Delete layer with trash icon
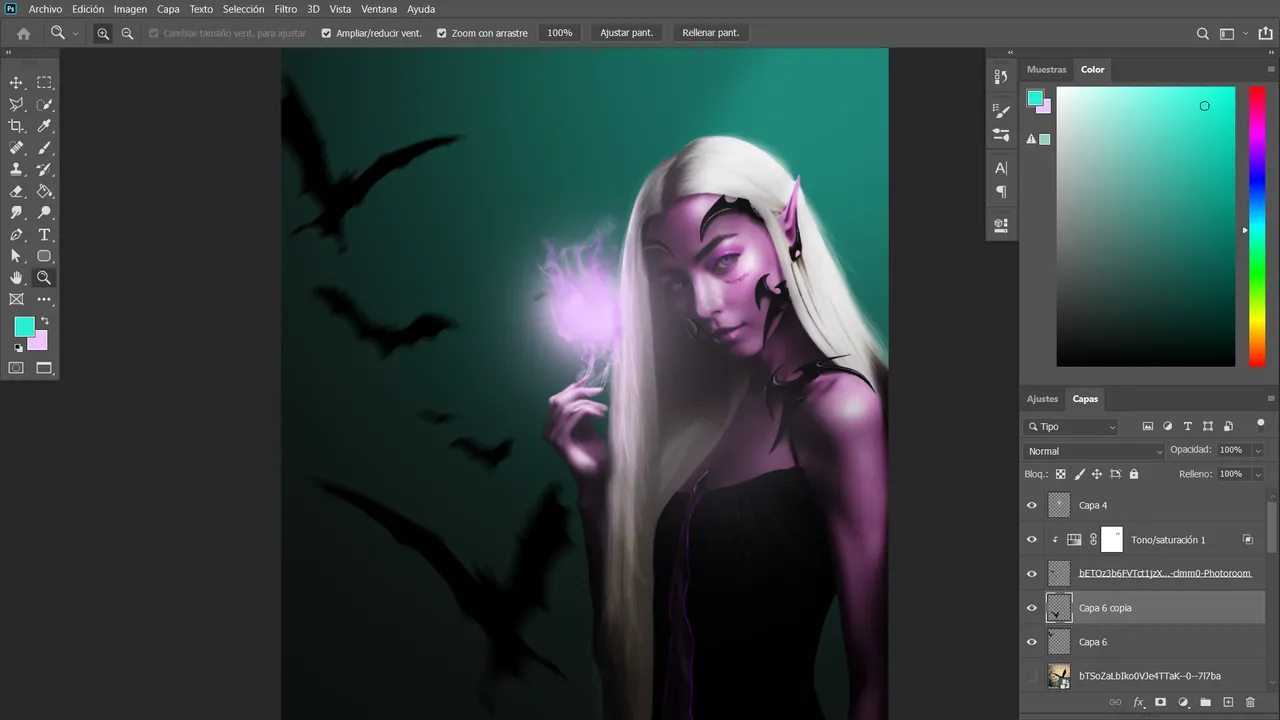The height and width of the screenshot is (720, 1280). pyautogui.click(x=1250, y=703)
